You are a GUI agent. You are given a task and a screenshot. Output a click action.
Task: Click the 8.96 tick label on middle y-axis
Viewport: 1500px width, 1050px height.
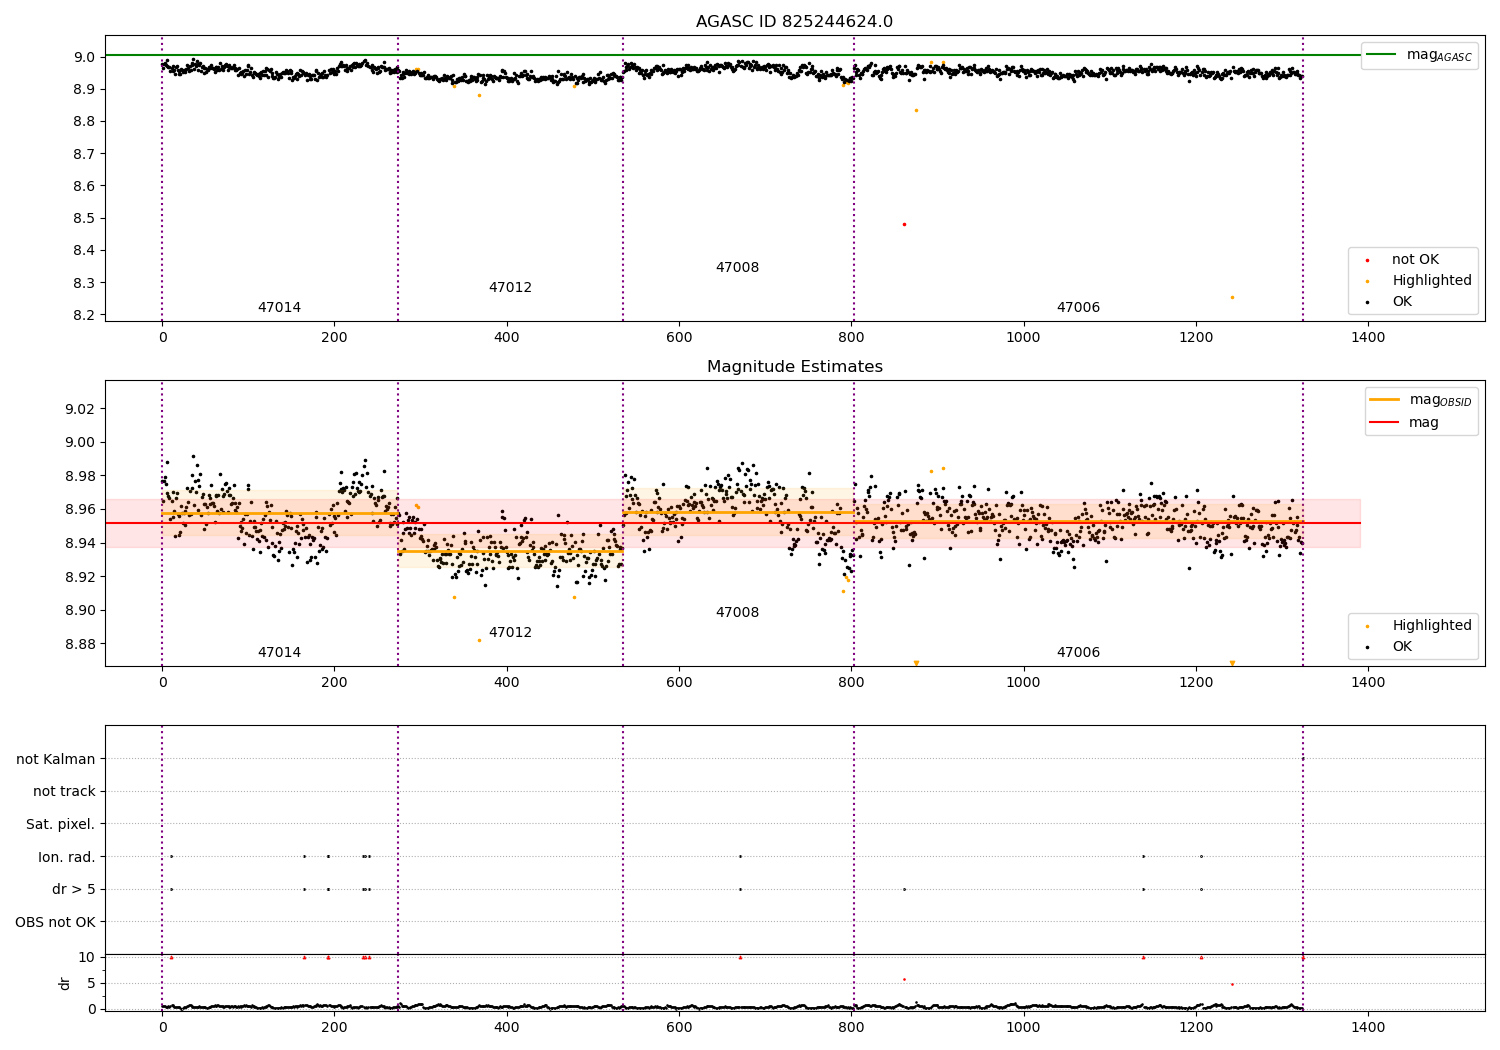click(x=82, y=510)
